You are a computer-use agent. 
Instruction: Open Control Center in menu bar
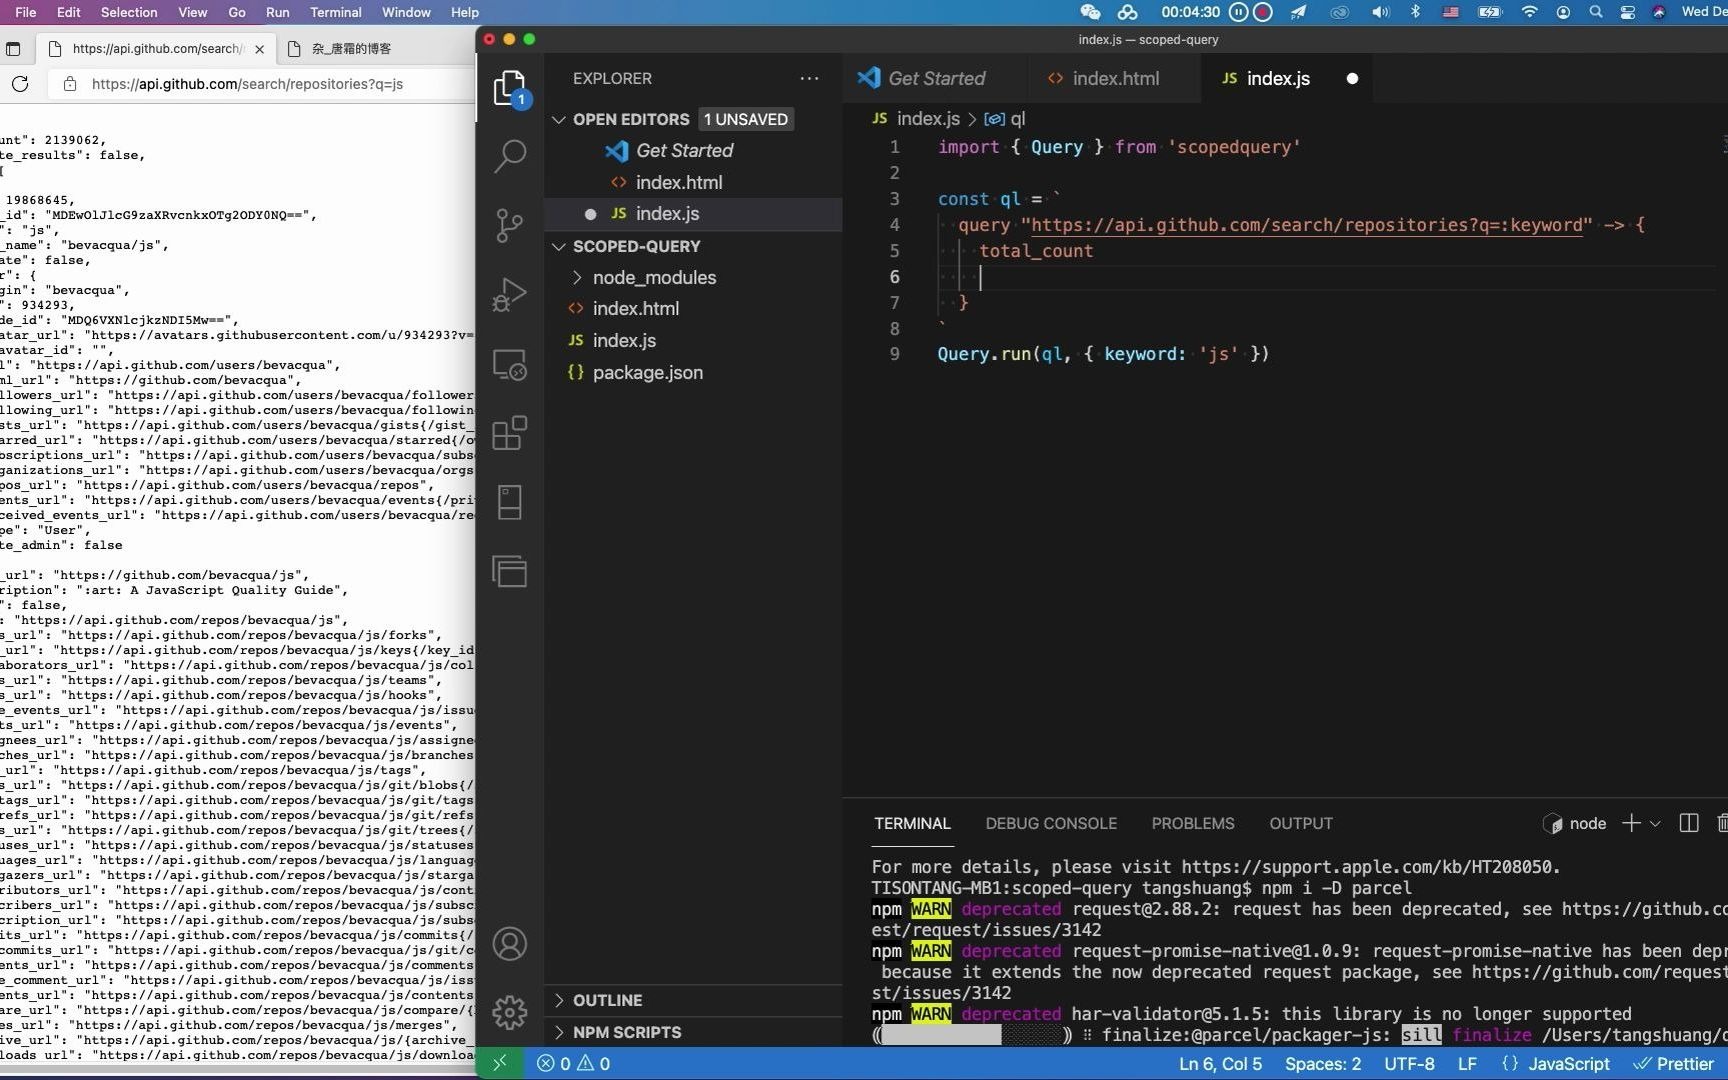click(x=1628, y=12)
